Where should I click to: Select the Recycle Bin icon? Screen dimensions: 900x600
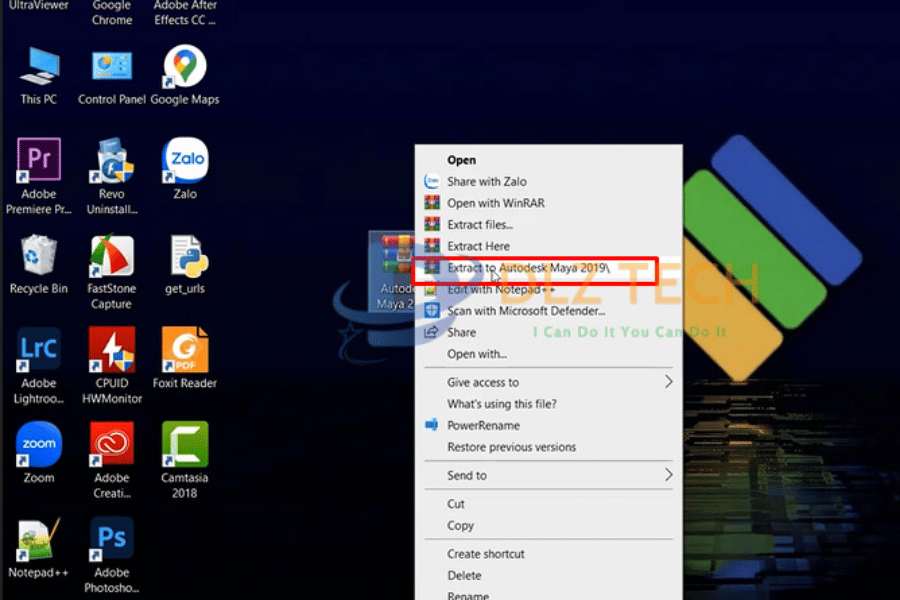click(x=39, y=257)
